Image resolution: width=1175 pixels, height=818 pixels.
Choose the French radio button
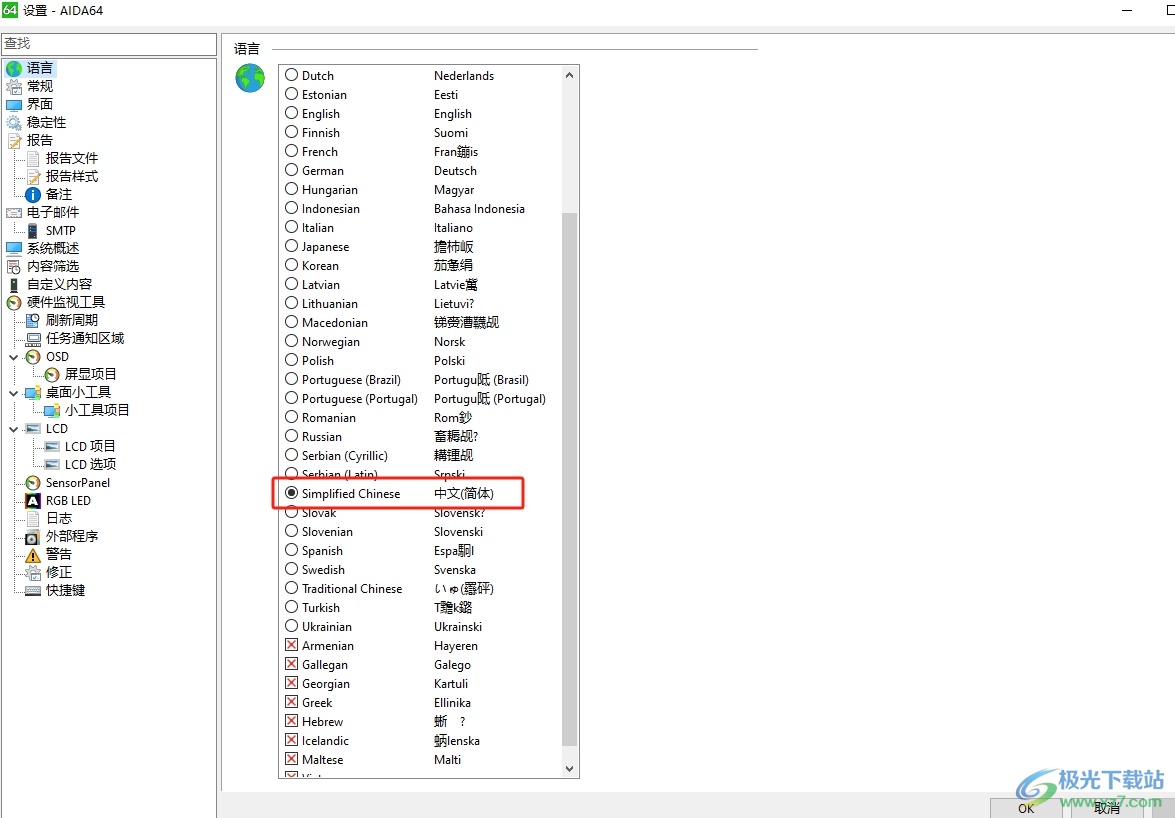pyautogui.click(x=292, y=151)
